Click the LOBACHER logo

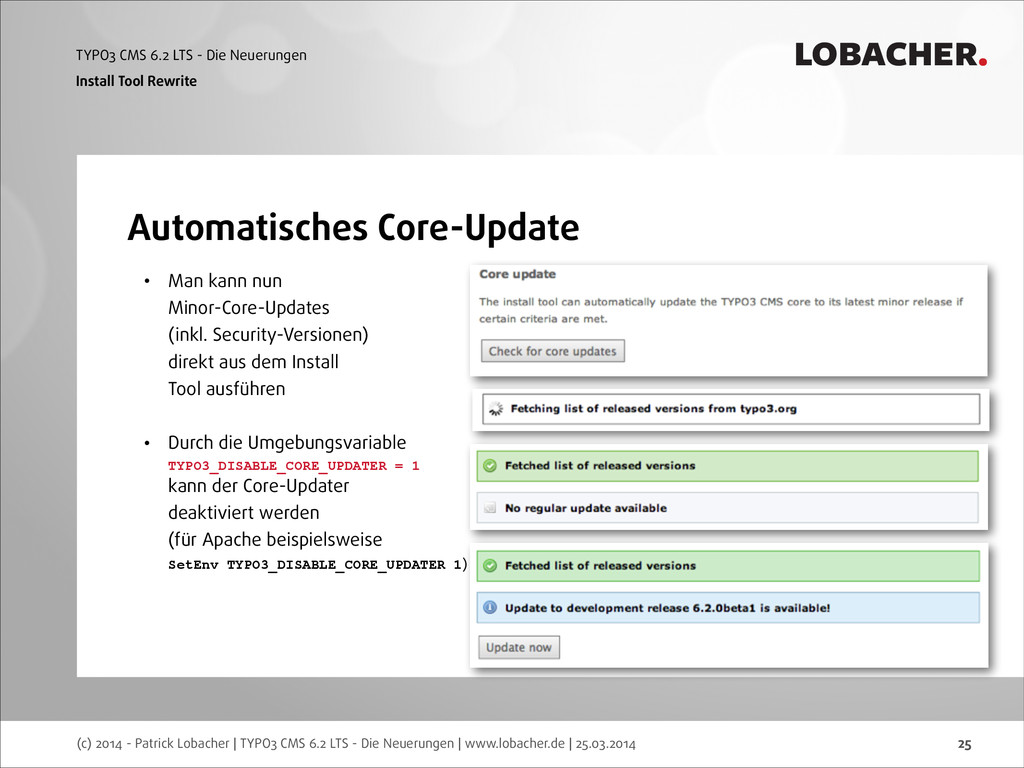click(x=891, y=55)
